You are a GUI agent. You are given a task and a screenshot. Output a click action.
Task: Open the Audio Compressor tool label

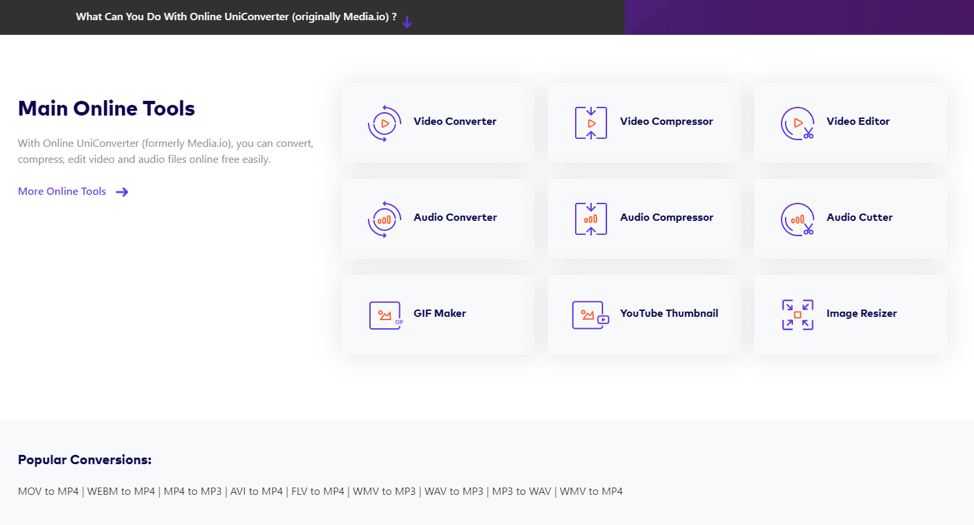[667, 217]
